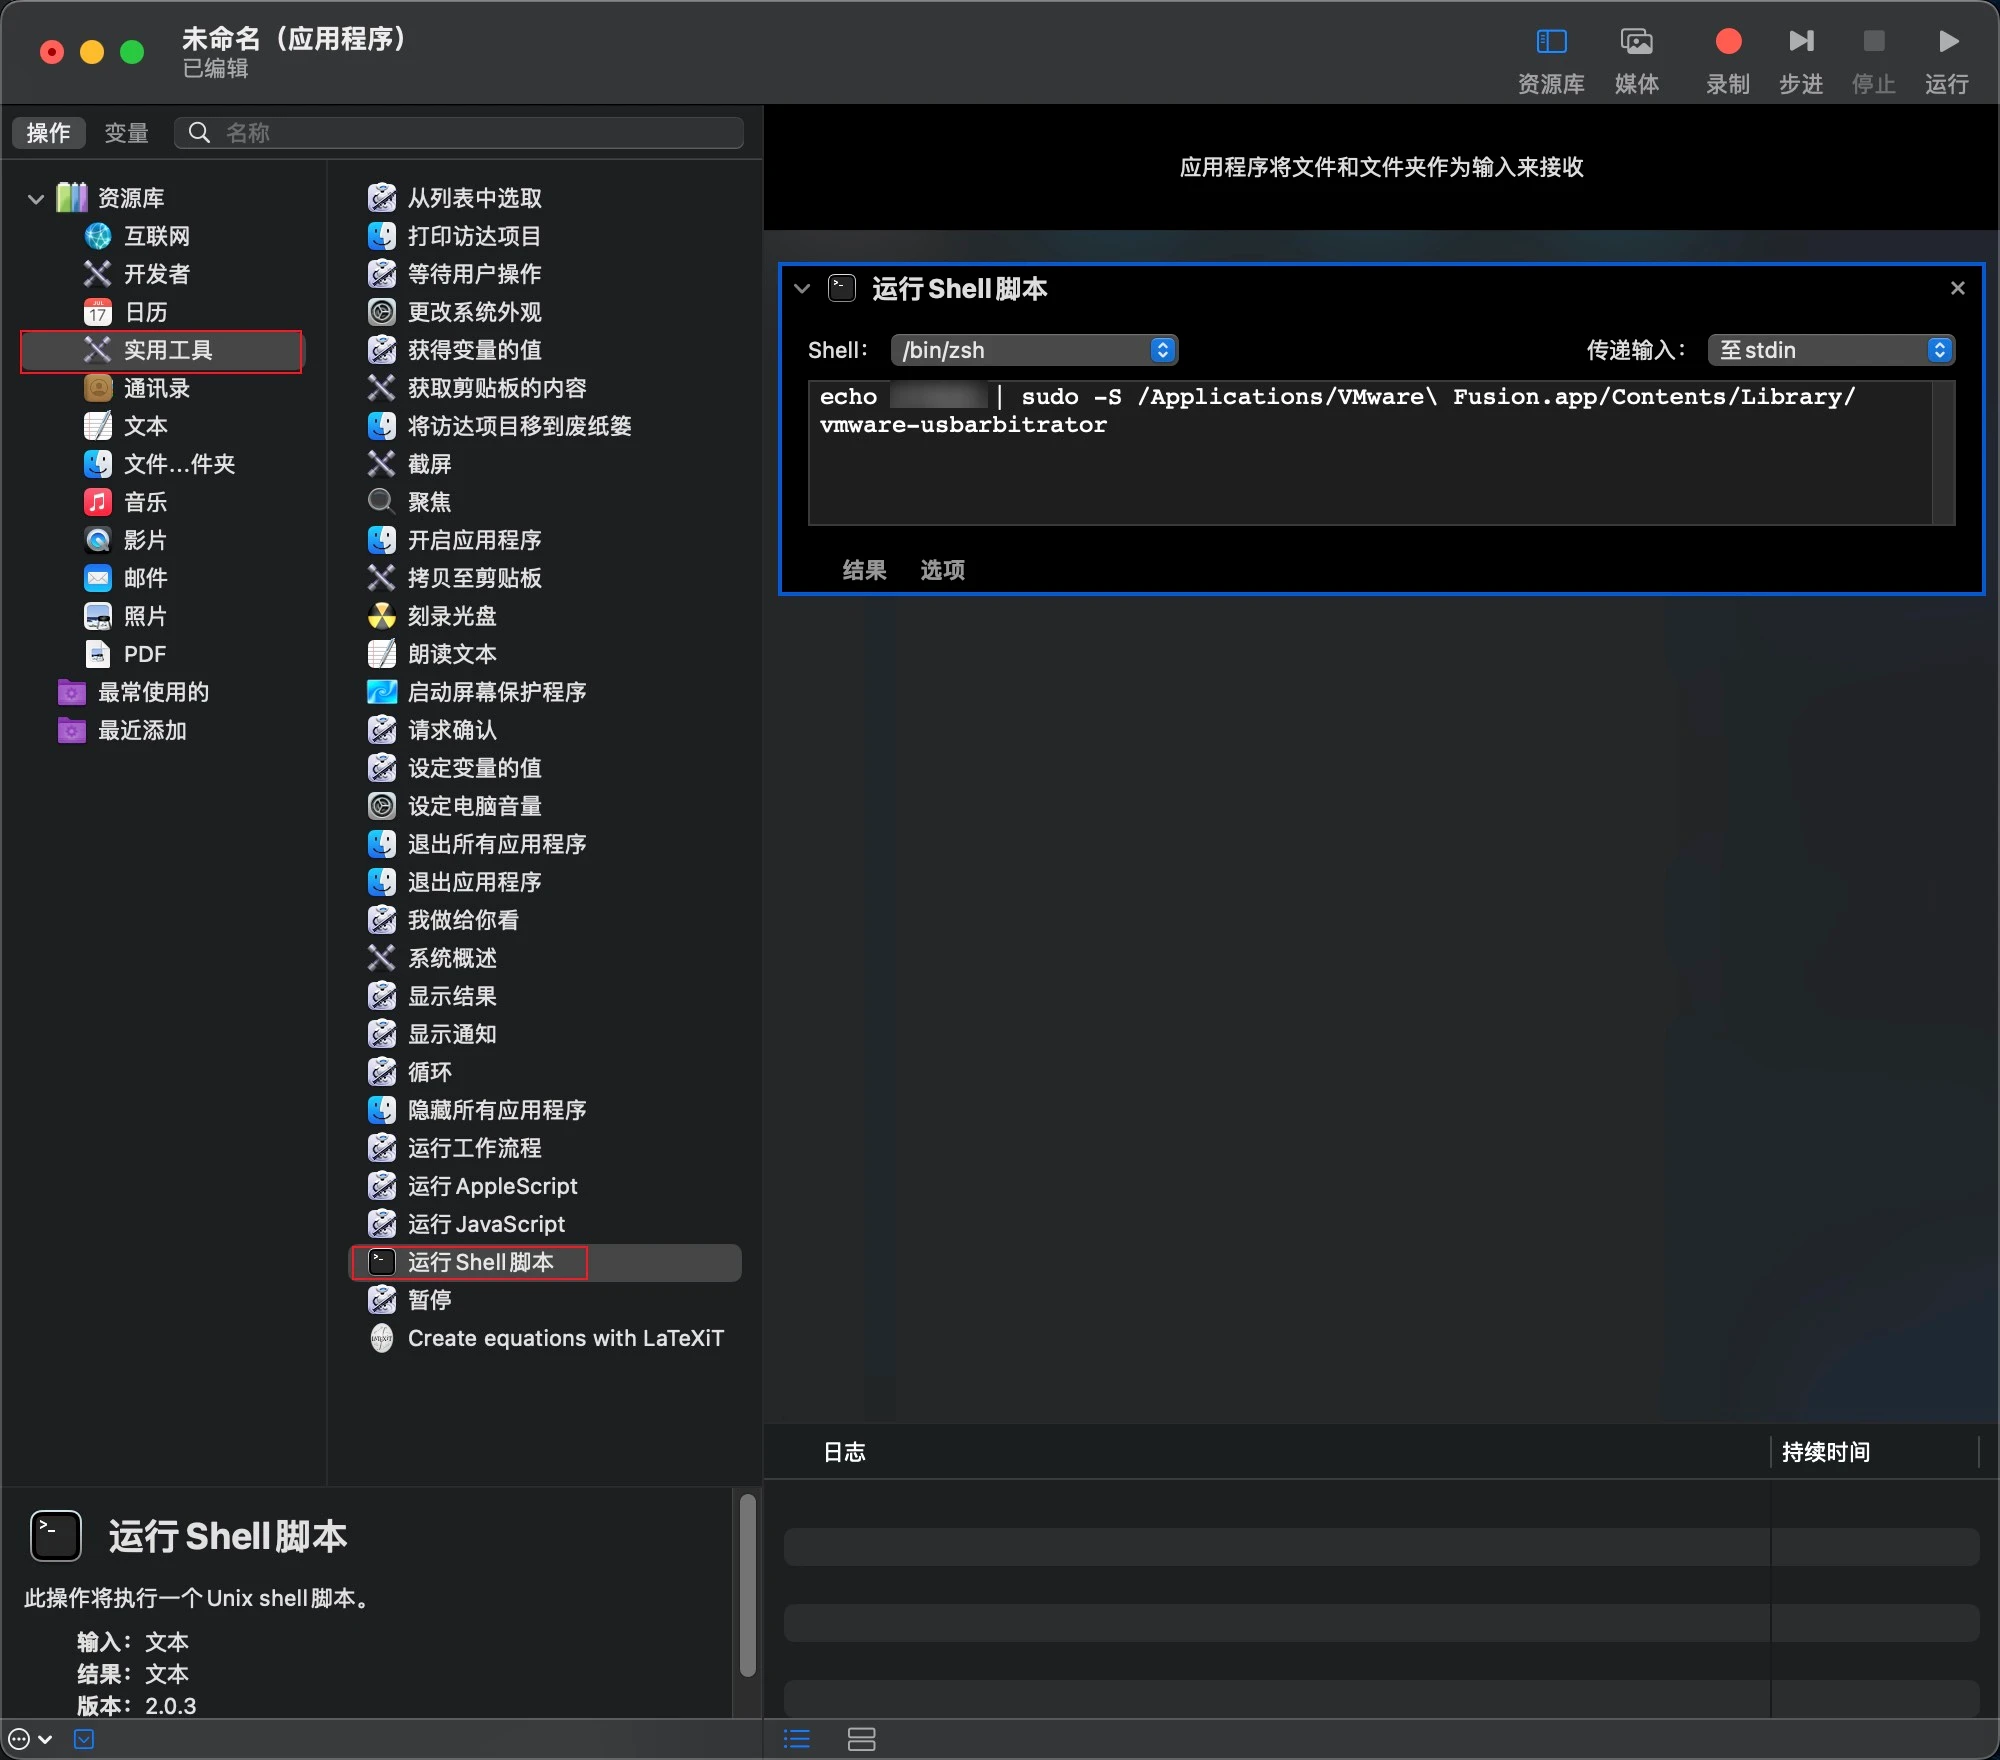Select 更改系统外观 action icon
This screenshot has width=2000, height=1760.
[x=382, y=312]
